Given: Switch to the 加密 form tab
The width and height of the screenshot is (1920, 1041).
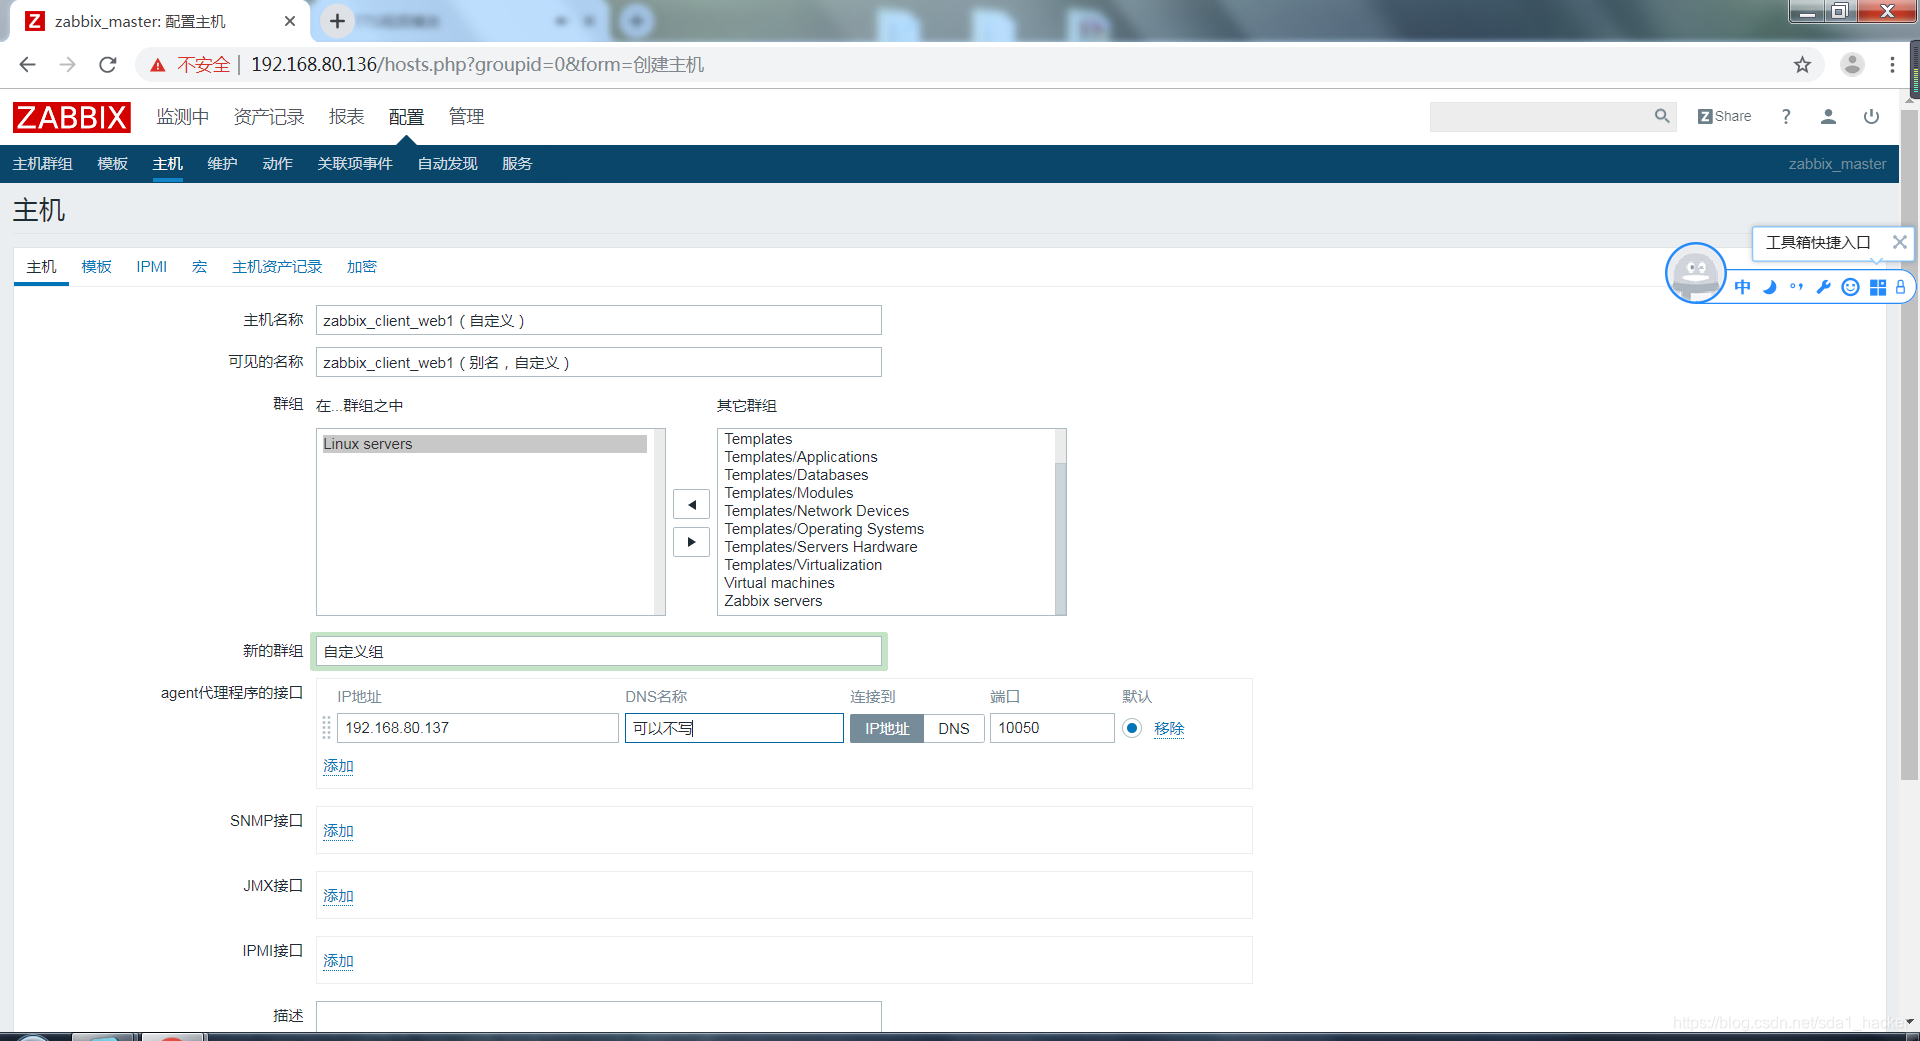Looking at the screenshot, I should 362,267.
